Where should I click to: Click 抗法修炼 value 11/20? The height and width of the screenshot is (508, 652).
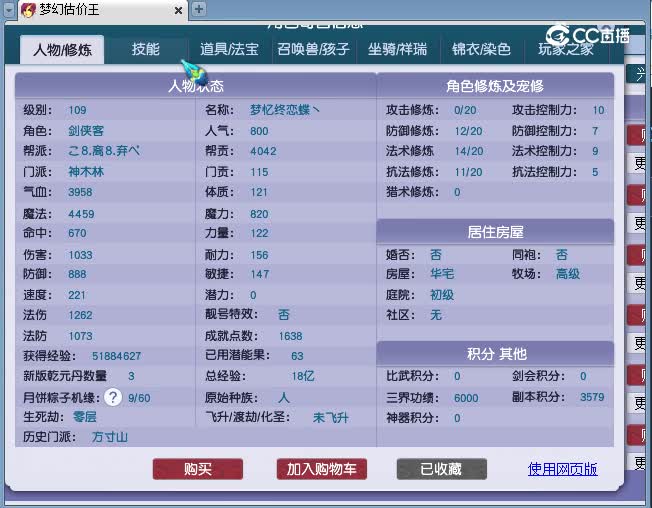pos(468,172)
